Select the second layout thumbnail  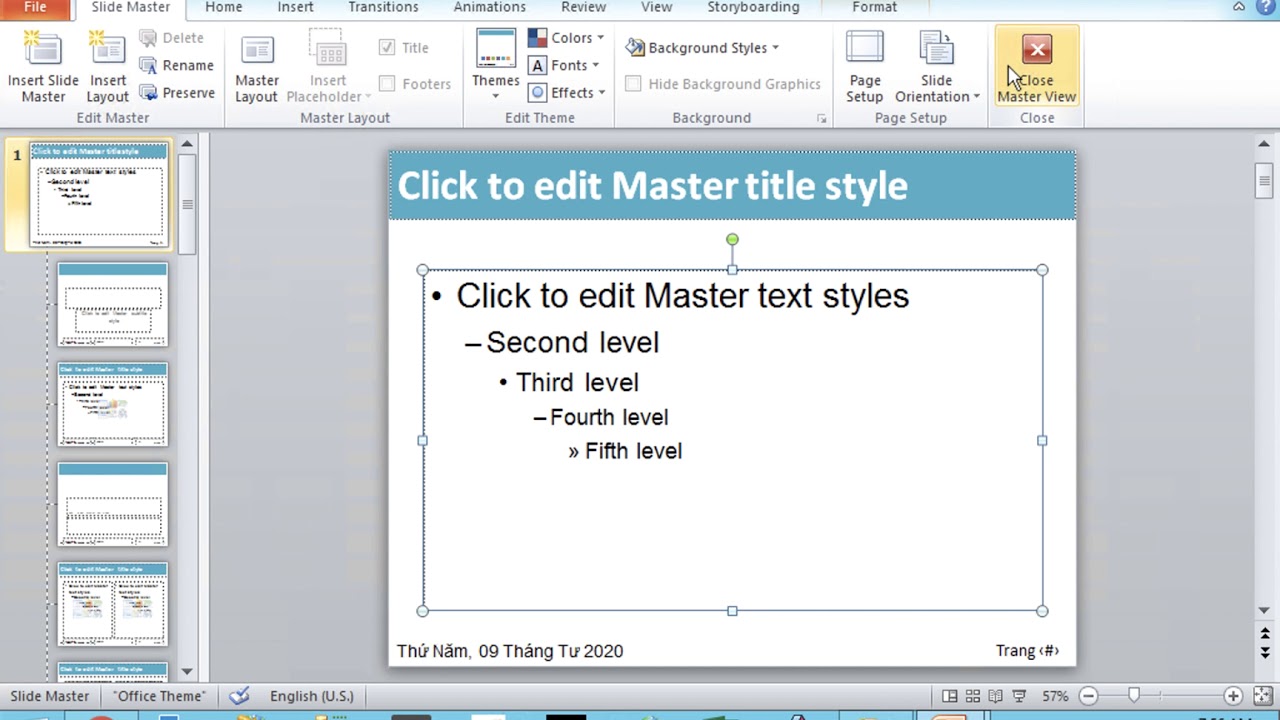113,304
